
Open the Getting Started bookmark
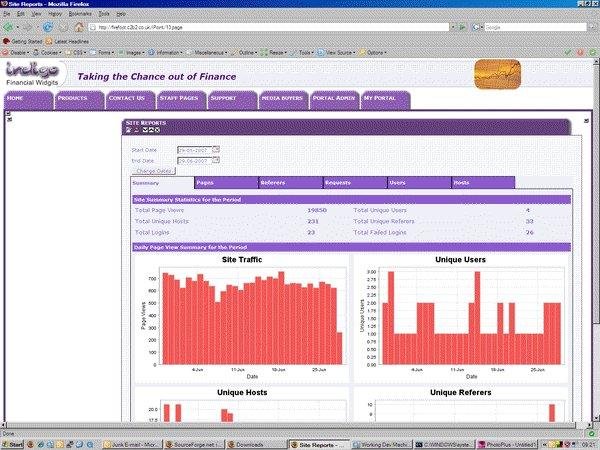pos(23,41)
